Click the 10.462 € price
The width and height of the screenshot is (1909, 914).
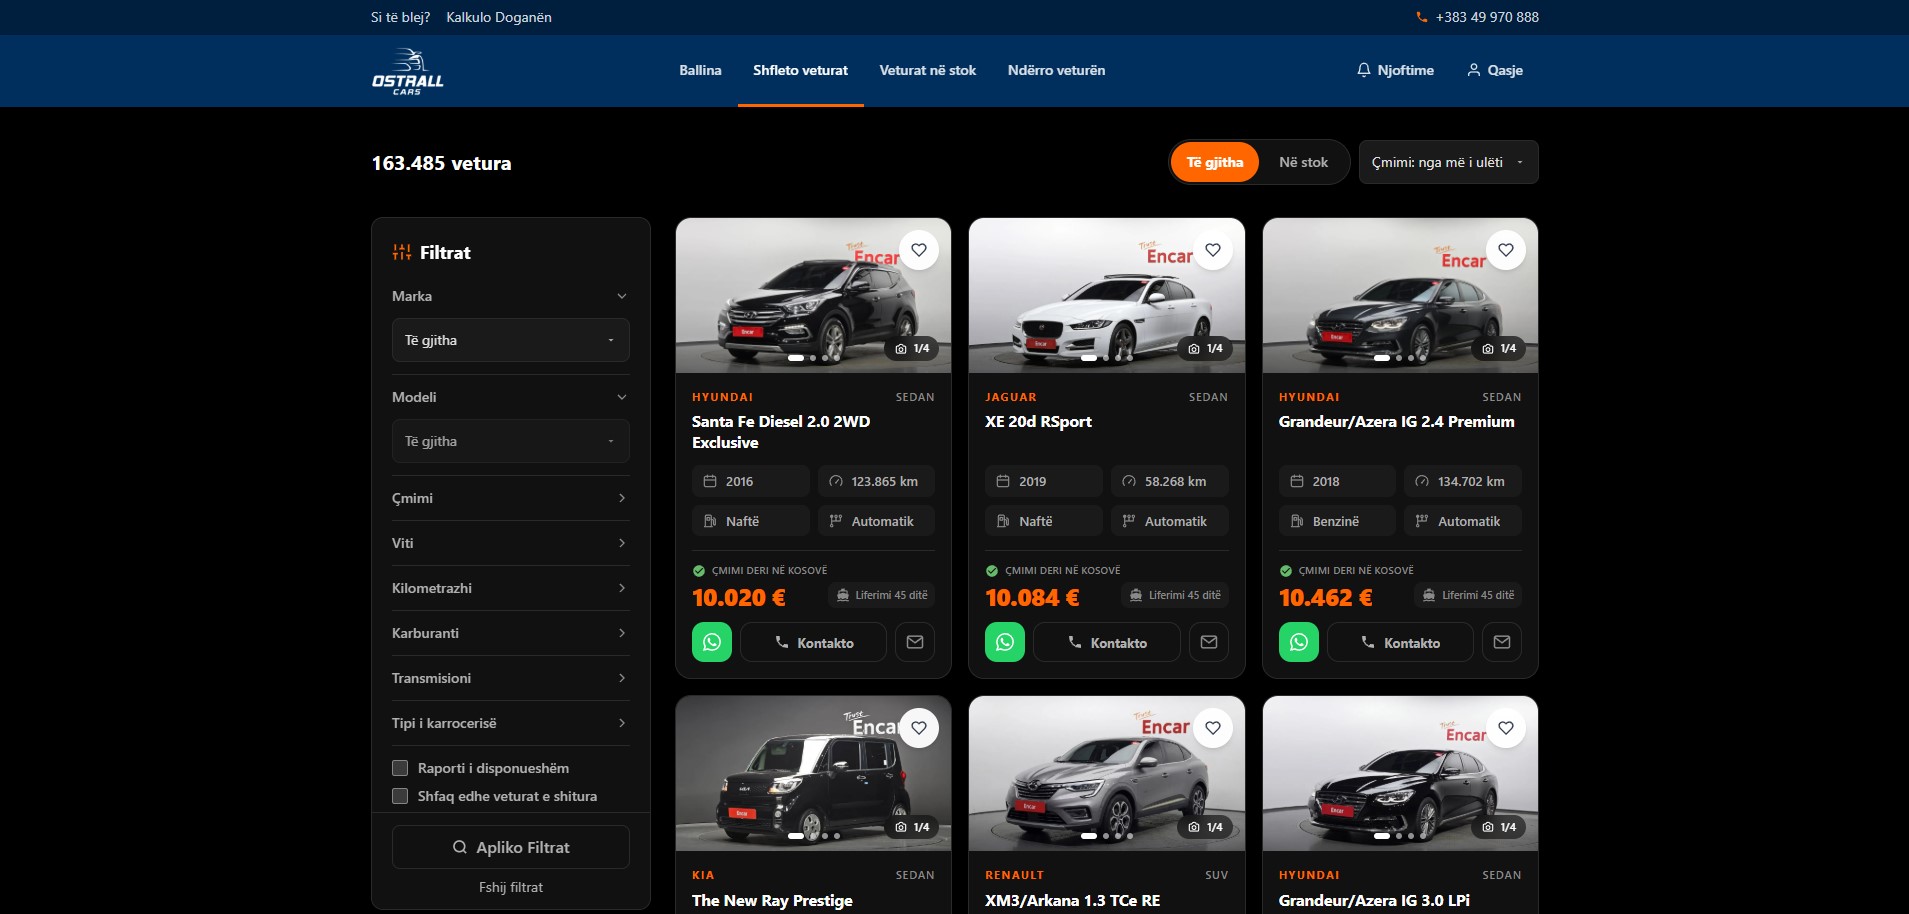(1325, 597)
